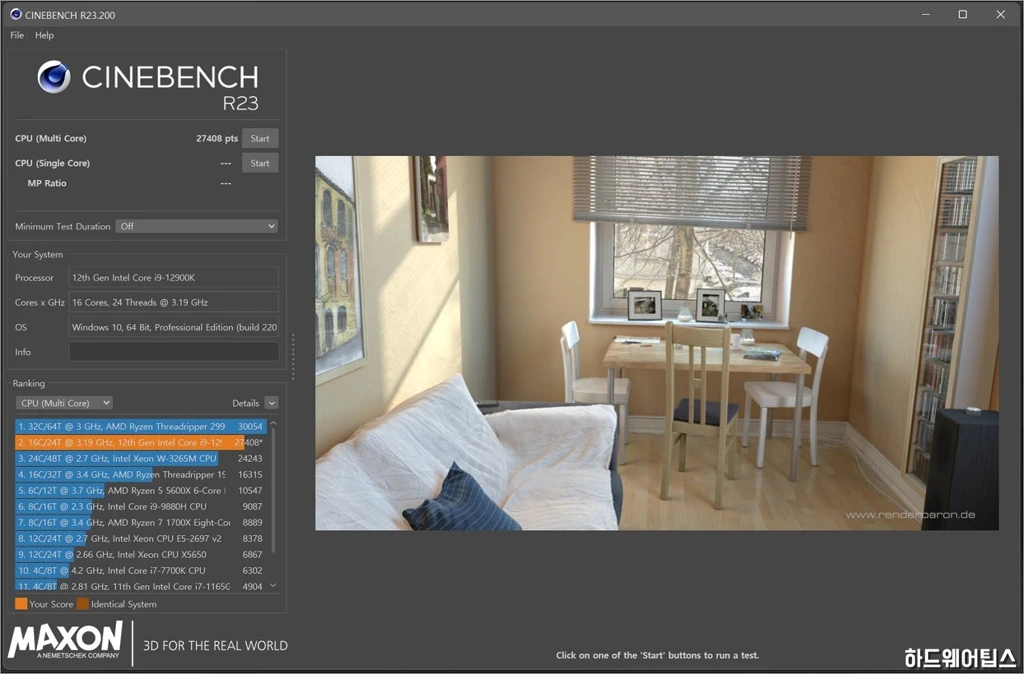Click the ranking list scroll down arrow

coord(273,586)
